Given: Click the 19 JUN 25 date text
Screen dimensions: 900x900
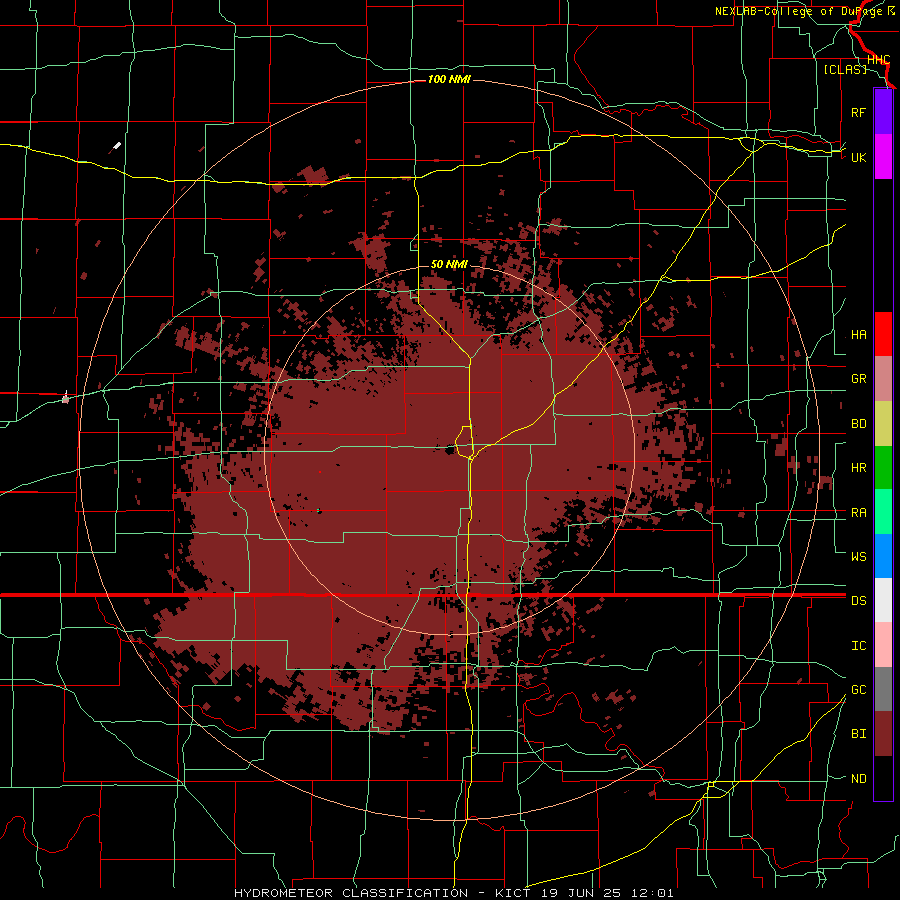Looking at the screenshot, I should point(581,893).
